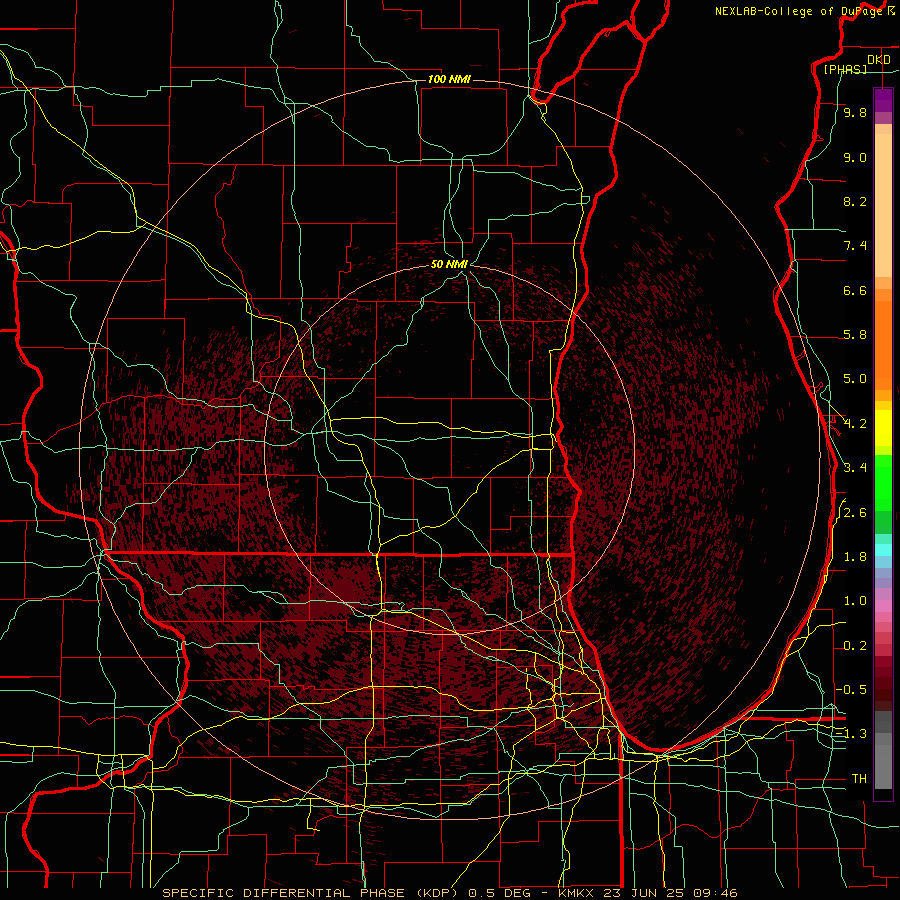Viewport: 900px width, 900px height.
Task: Click the NEXLAB-College of DuPage label
Action: tap(799, 11)
